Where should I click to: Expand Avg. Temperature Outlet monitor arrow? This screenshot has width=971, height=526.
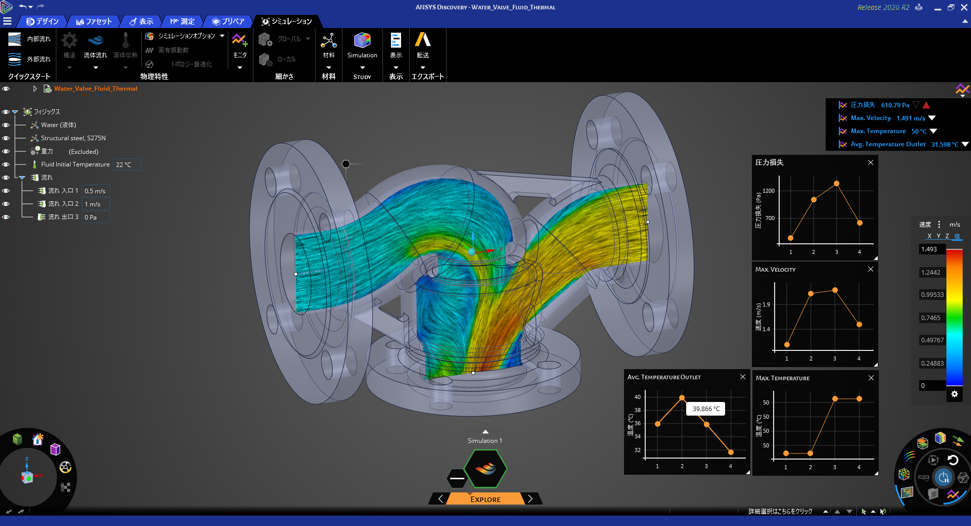(x=965, y=144)
